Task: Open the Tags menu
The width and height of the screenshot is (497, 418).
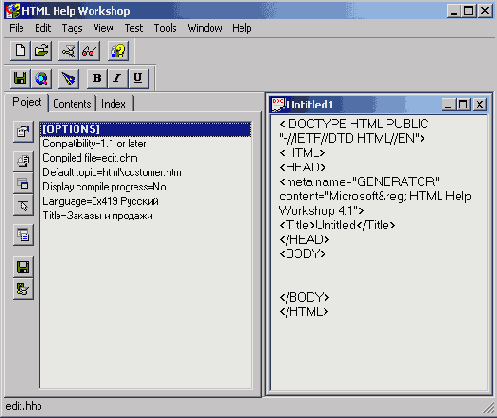Action: click(72, 28)
